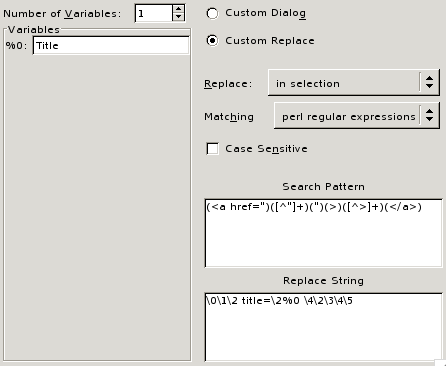446x366 pixels.
Task: Click the Matching label
Action: pyautogui.click(x=229, y=117)
